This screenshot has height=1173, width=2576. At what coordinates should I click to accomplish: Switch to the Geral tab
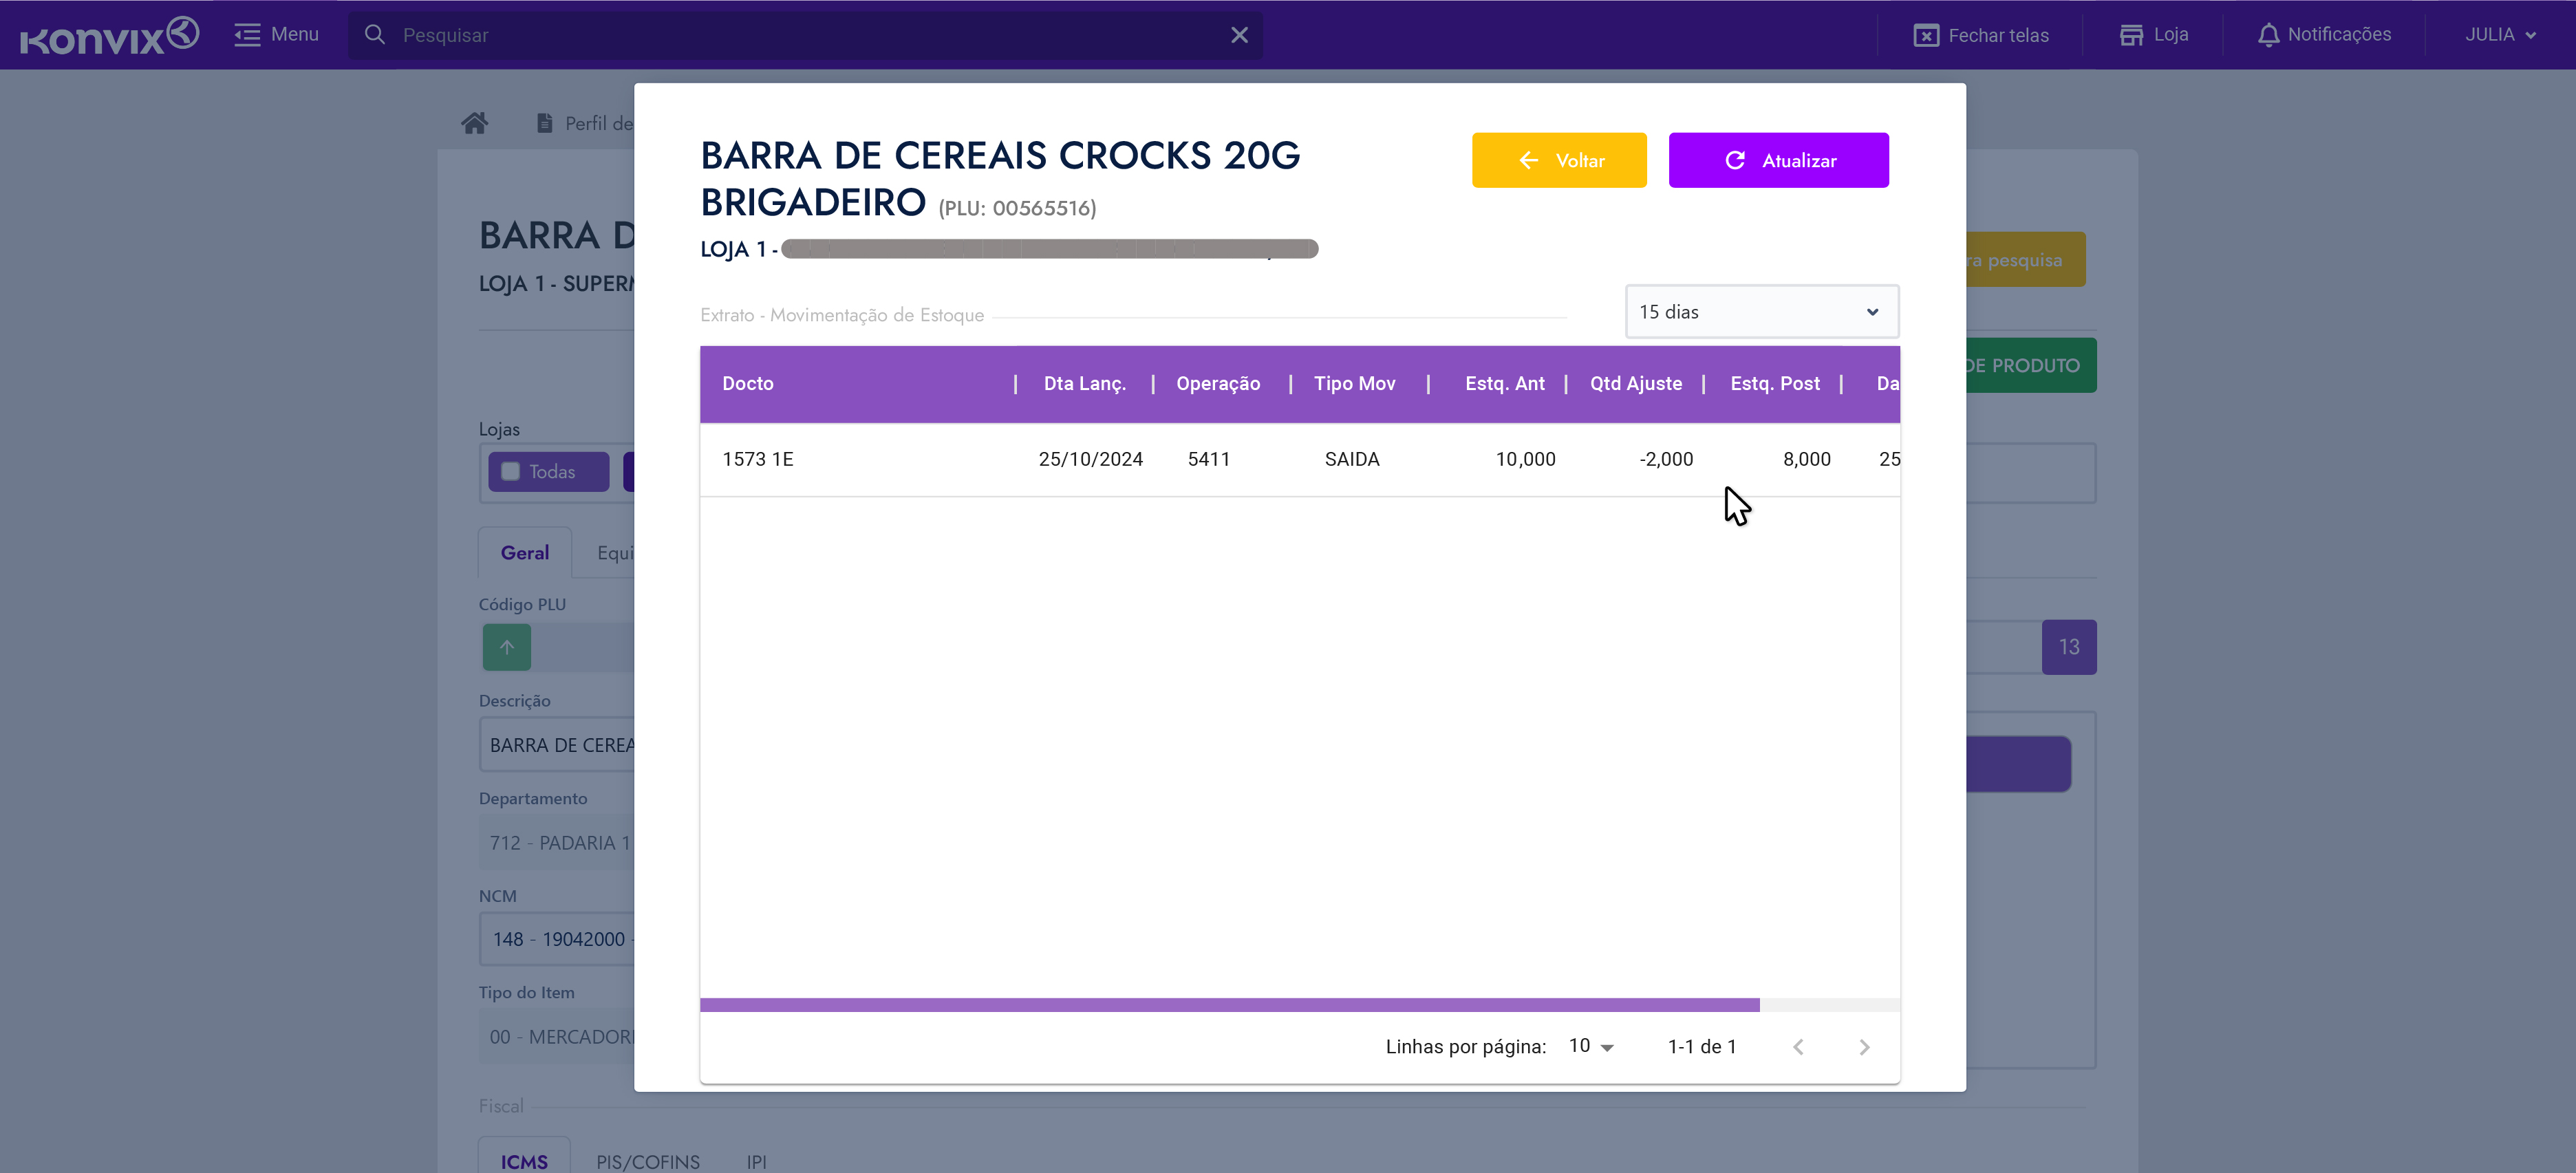(524, 553)
